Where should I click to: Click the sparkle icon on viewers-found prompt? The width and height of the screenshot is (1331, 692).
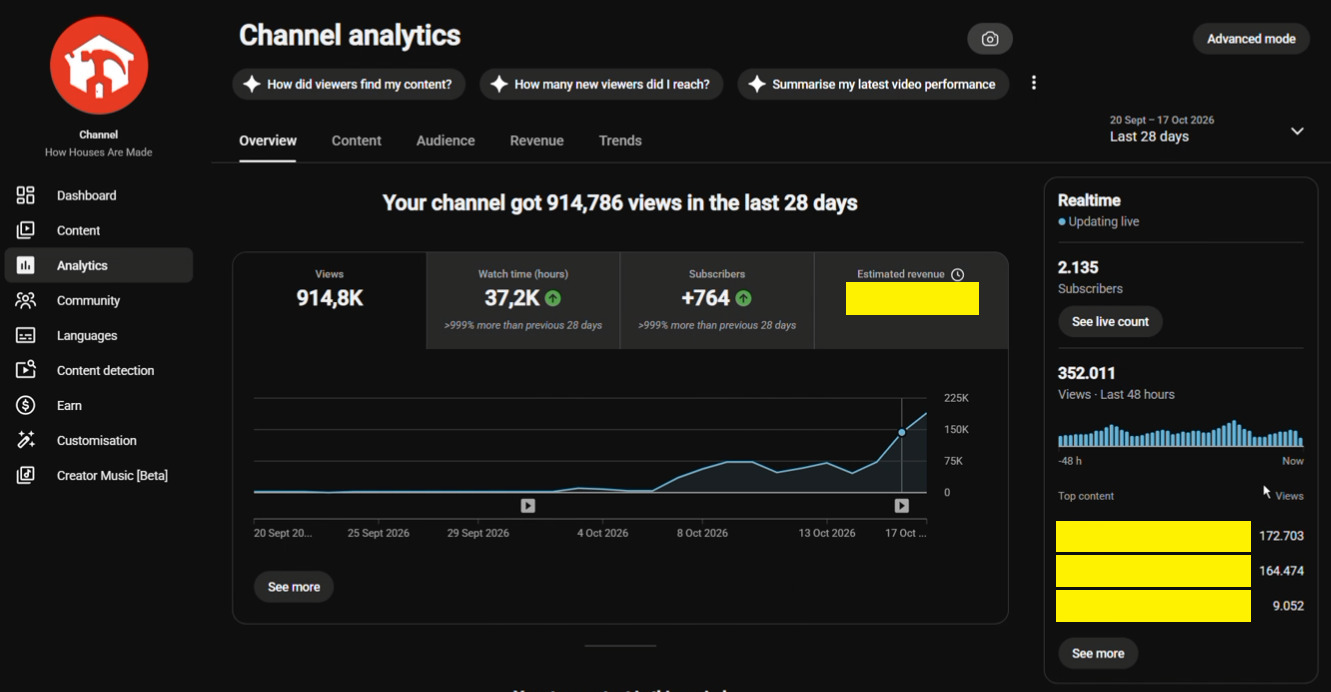tap(252, 84)
